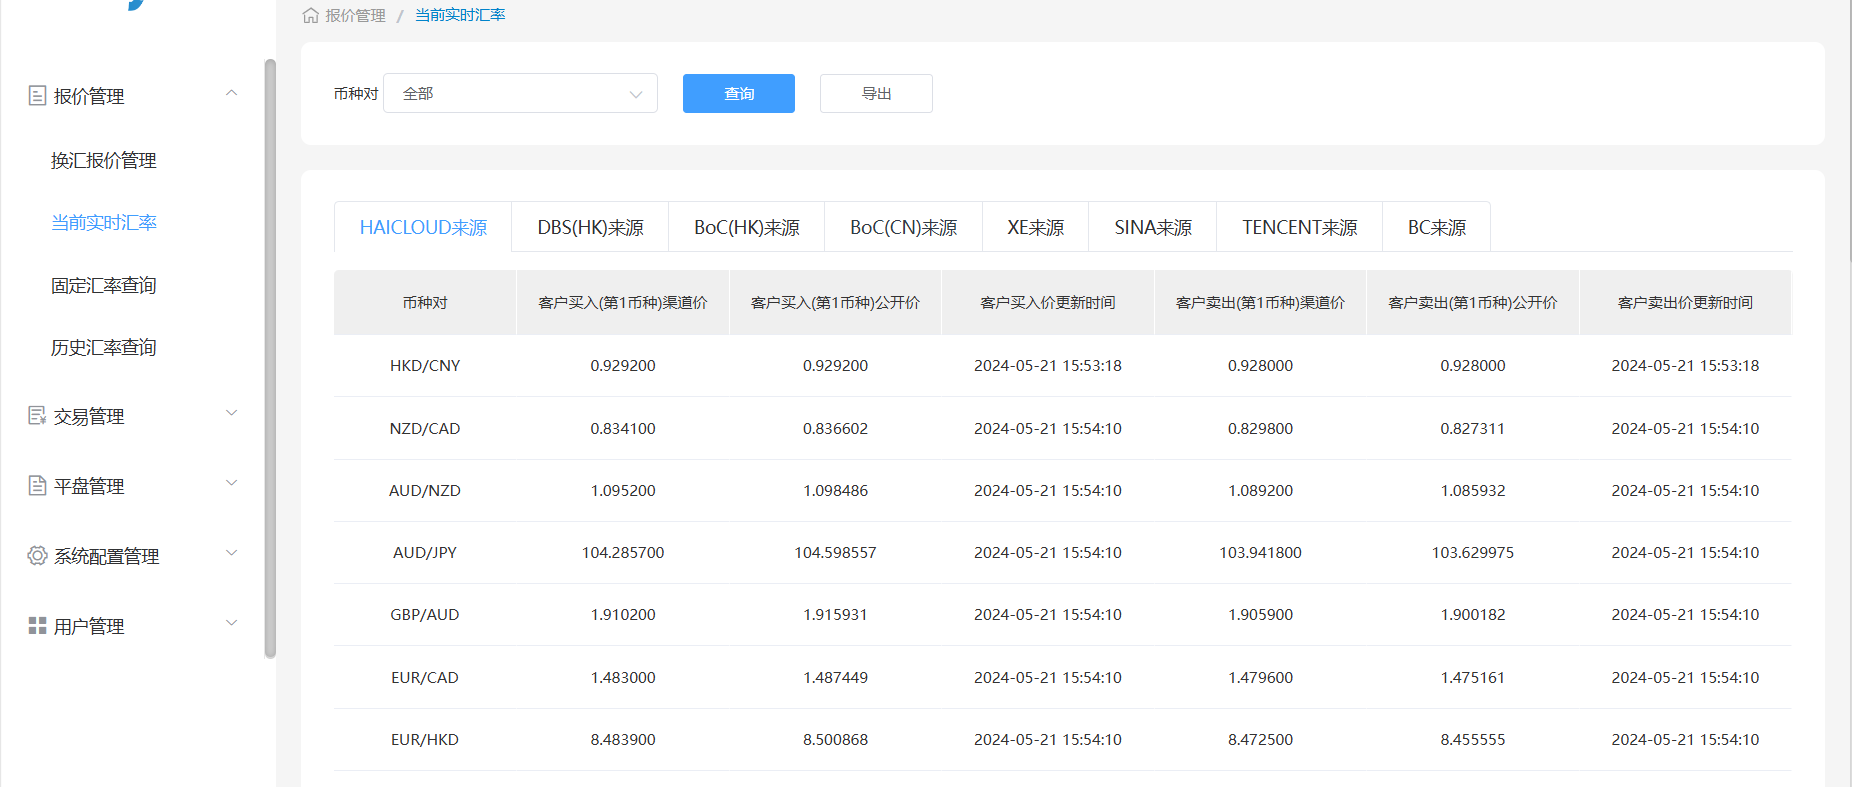Image resolution: width=1852 pixels, height=787 pixels.
Task: Select the GBP/AUD currency pair cell
Action: coord(425,615)
